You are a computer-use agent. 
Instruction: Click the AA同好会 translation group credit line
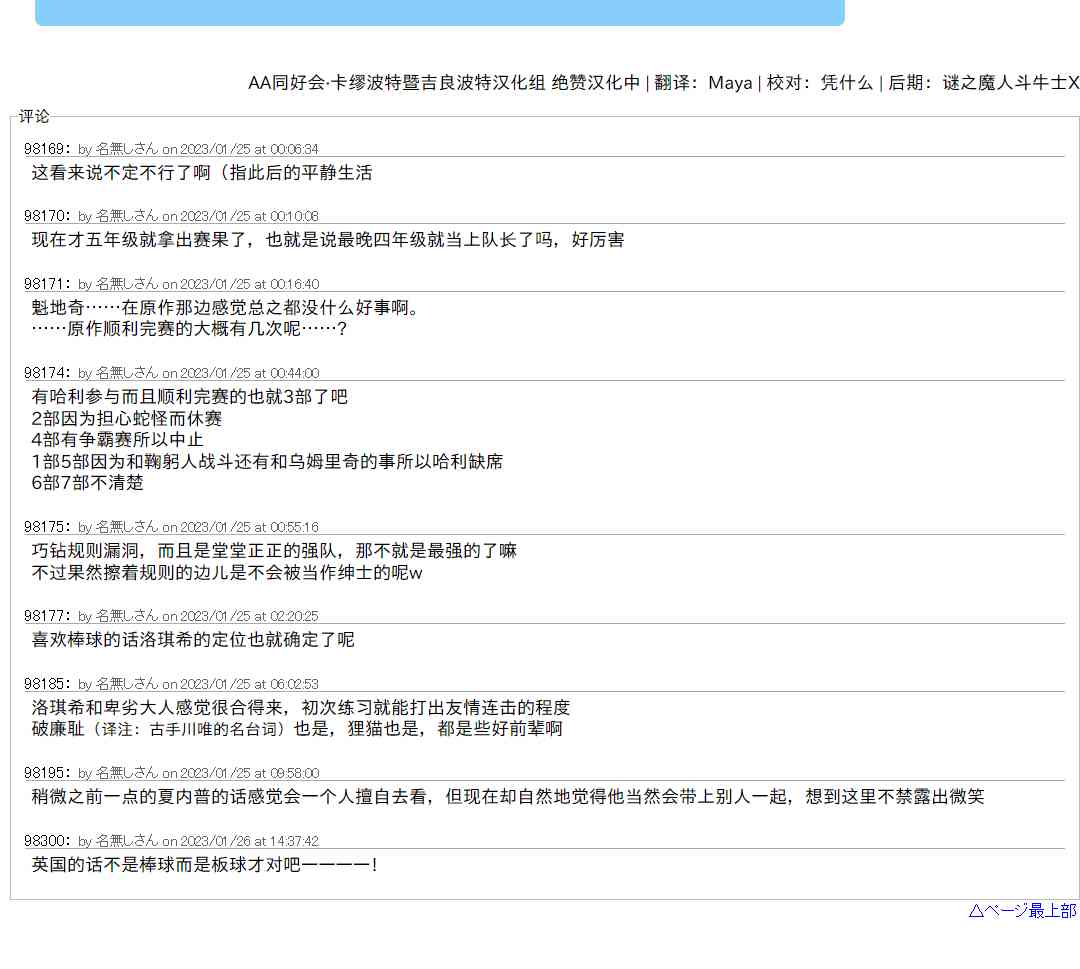662,83
